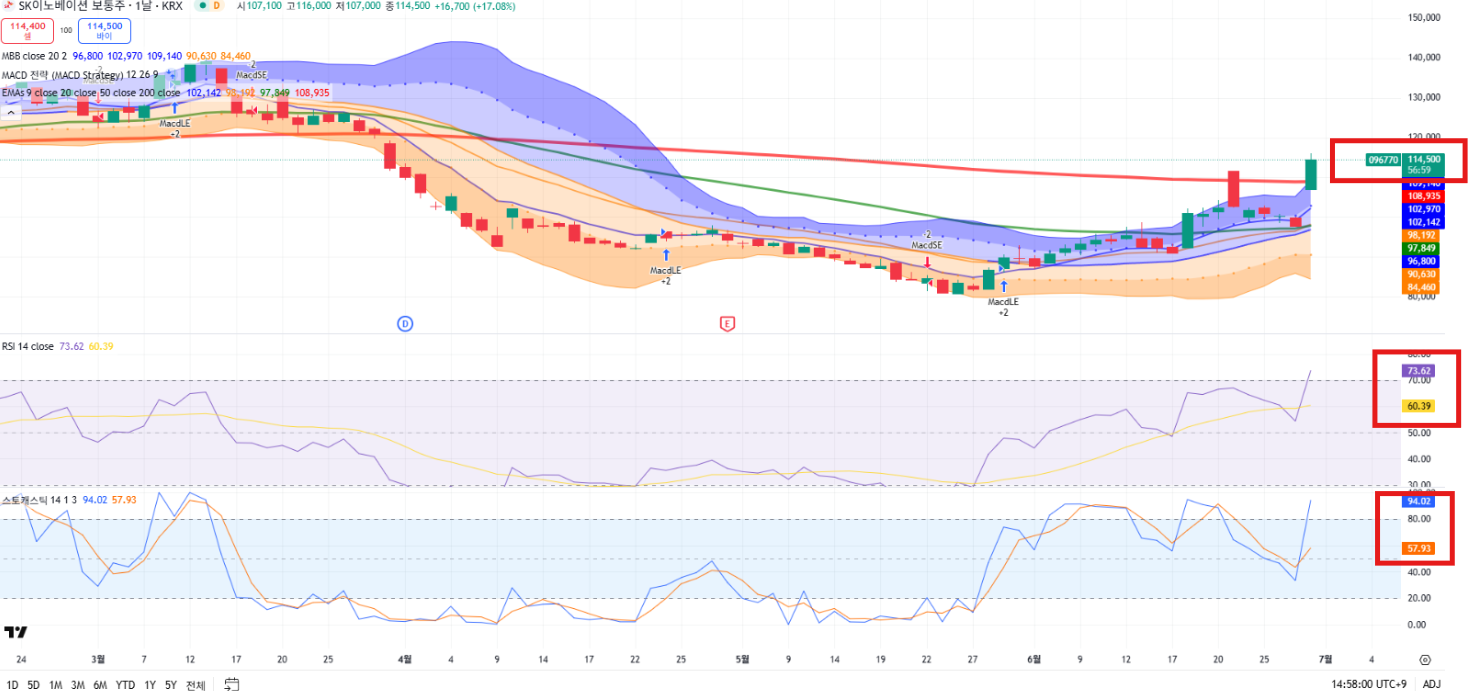Click the 84,460 orange price label
Viewport: 1468px width, 691px height.
(1422, 287)
